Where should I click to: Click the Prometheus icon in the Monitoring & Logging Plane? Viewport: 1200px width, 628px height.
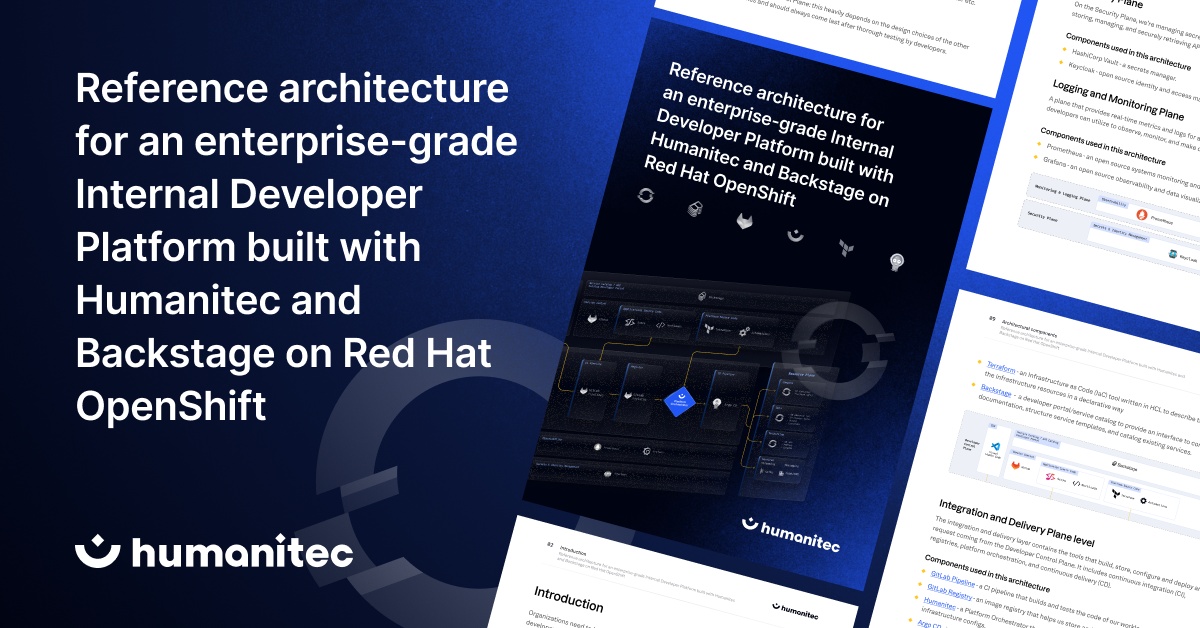pyautogui.click(x=1142, y=215)
